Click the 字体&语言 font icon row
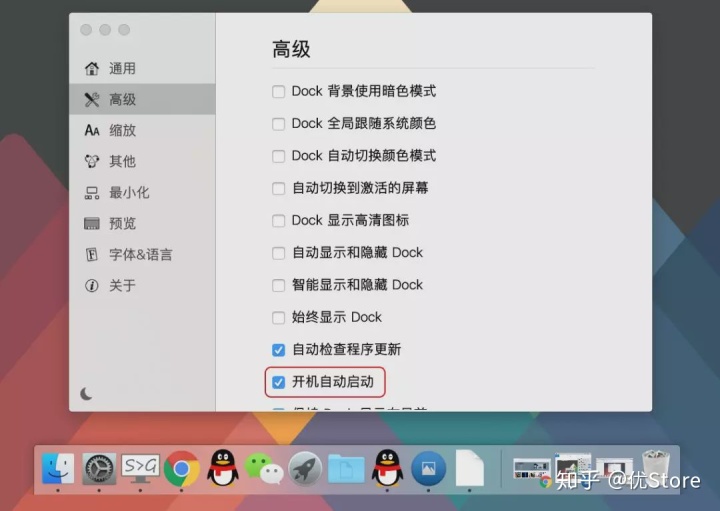 pos(142,254)
